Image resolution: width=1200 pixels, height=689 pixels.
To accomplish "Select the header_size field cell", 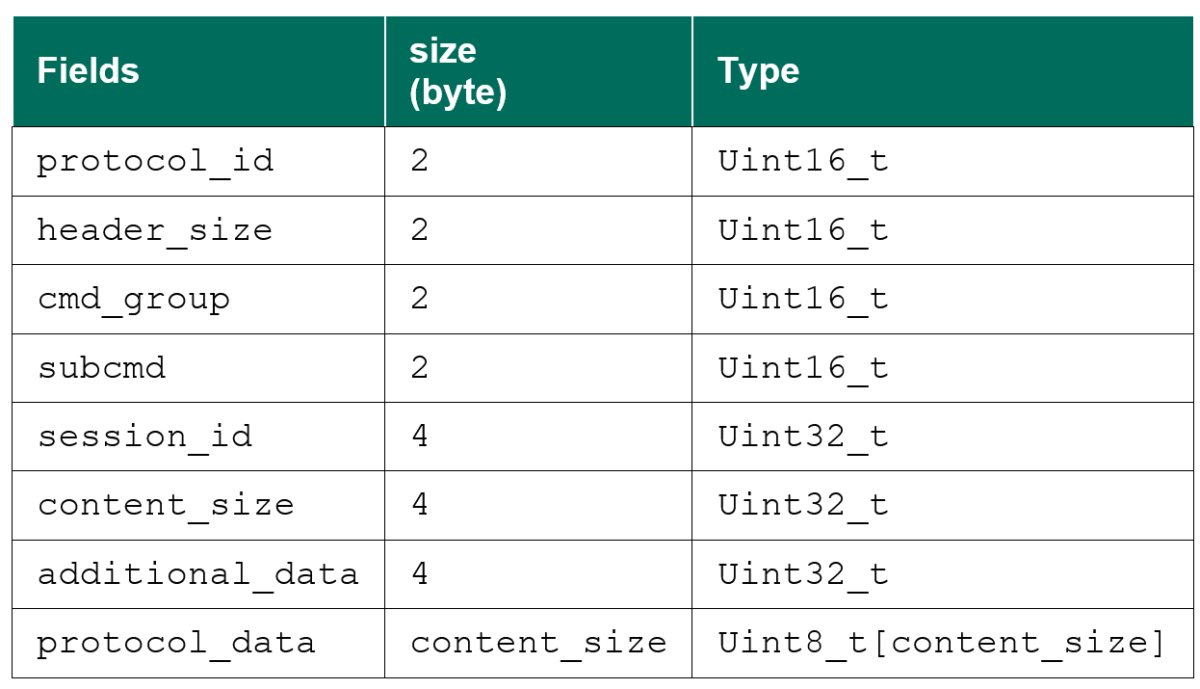I will [155, 231].
